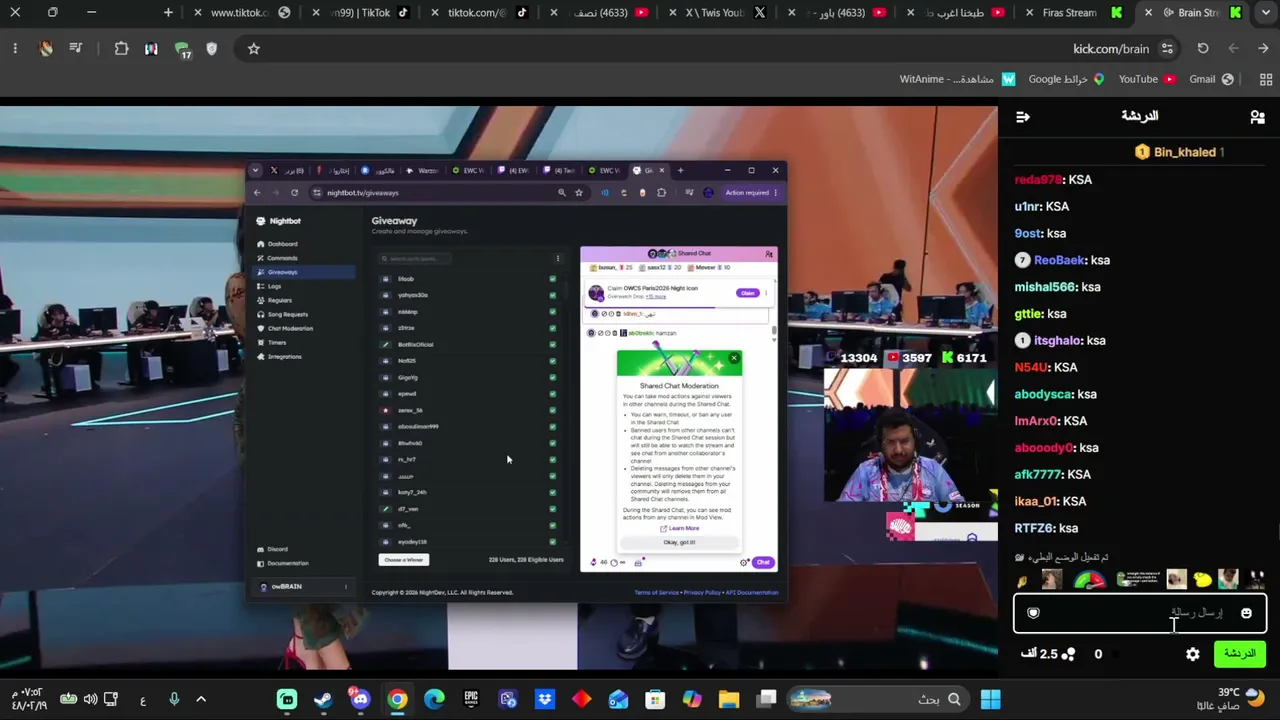The height and width of the screenshot is (720, 1280).
Task: Show the chat users list icon
Action: (x=1257, y=117)
